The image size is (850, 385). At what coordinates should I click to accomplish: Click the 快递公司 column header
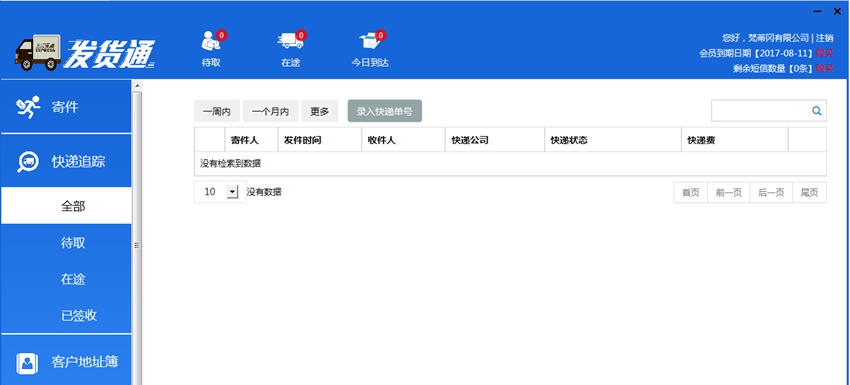point(494,140)
